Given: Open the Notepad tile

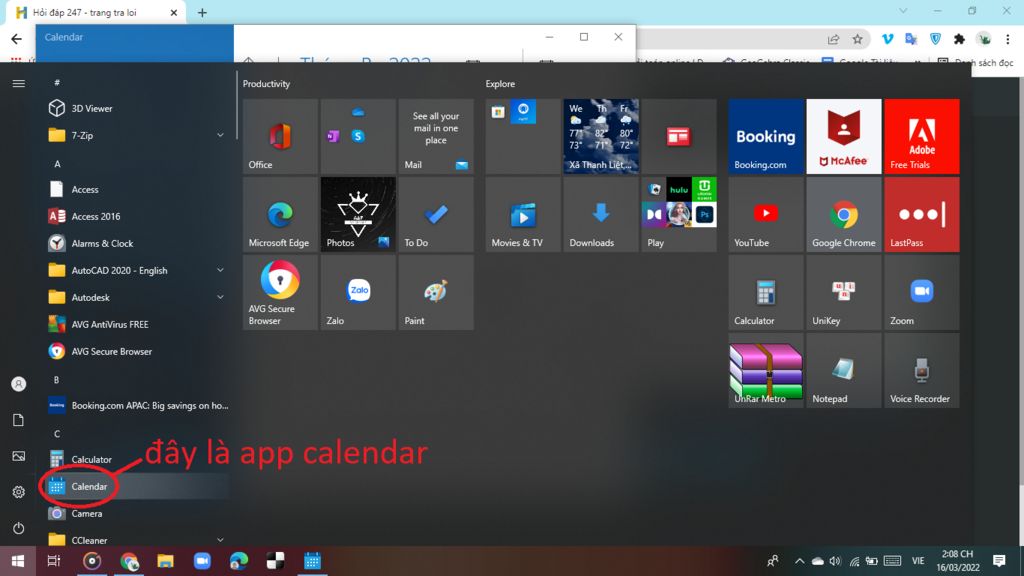Looking at the screenshot, I should (844, 370).
